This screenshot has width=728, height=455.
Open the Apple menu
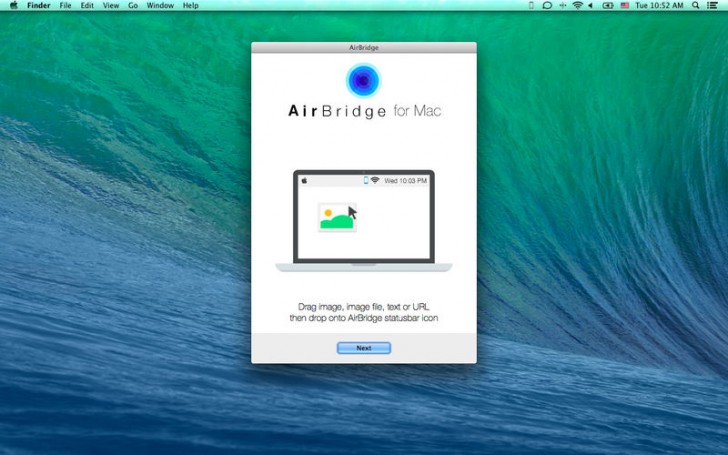(x=13, y=6)
